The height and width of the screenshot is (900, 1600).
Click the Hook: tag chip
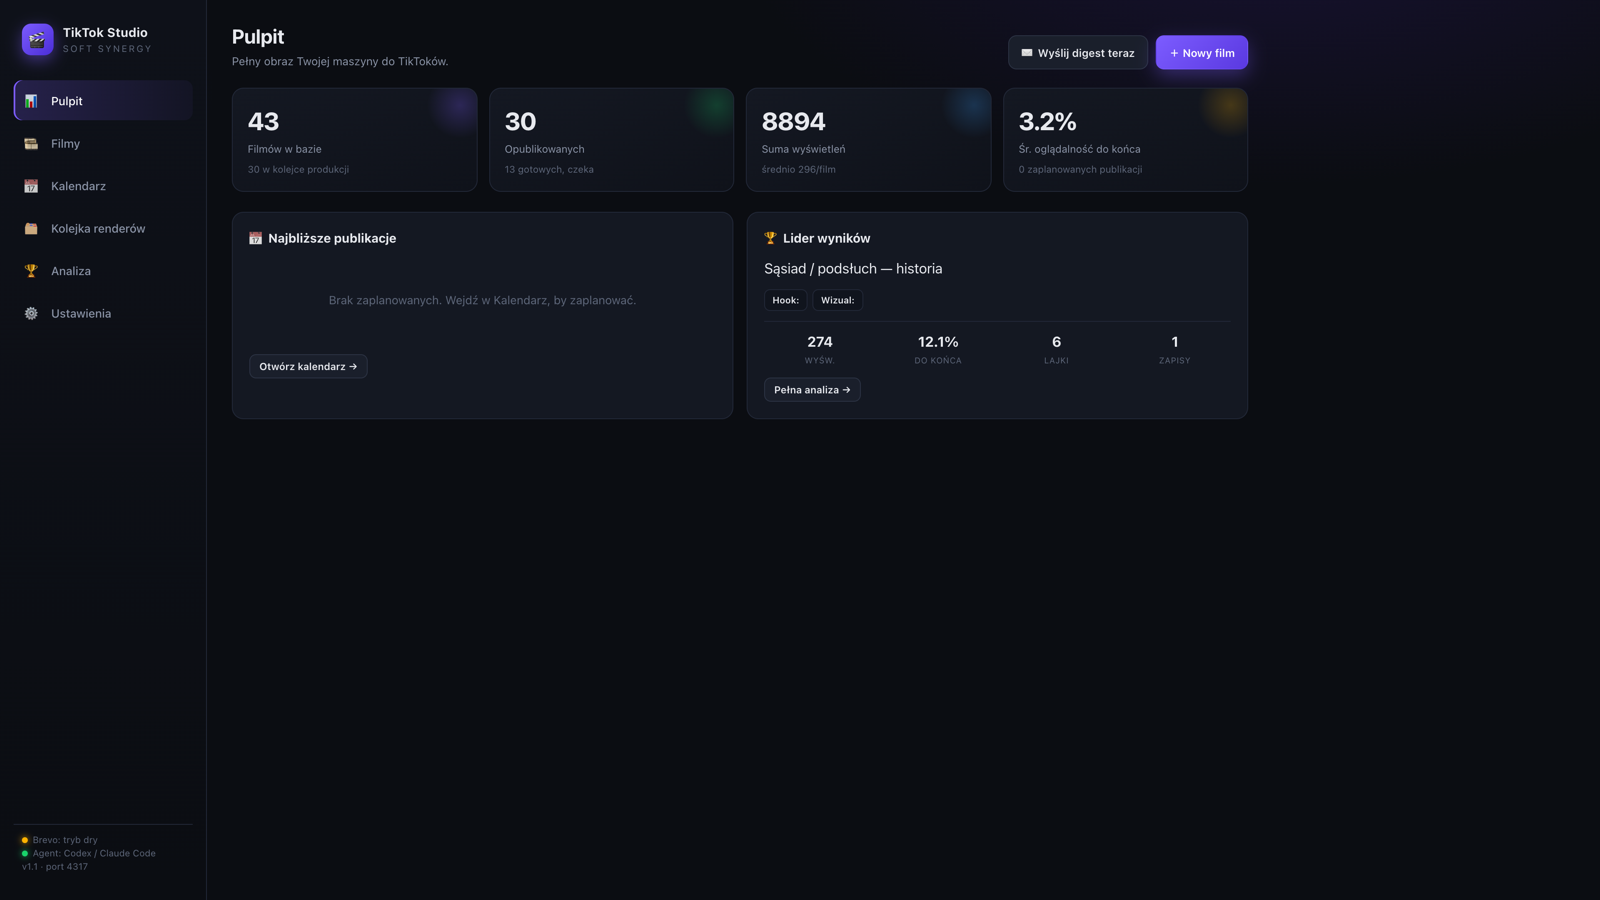tap(786, 300)
